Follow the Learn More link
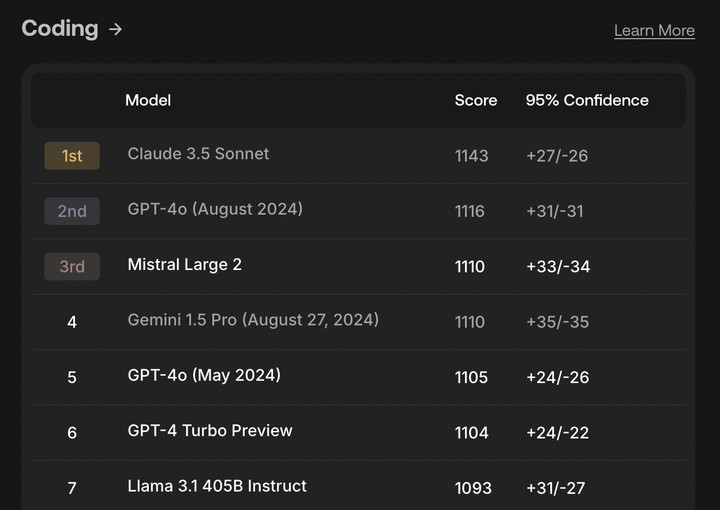Screen dimensions: 720x510 654,31
